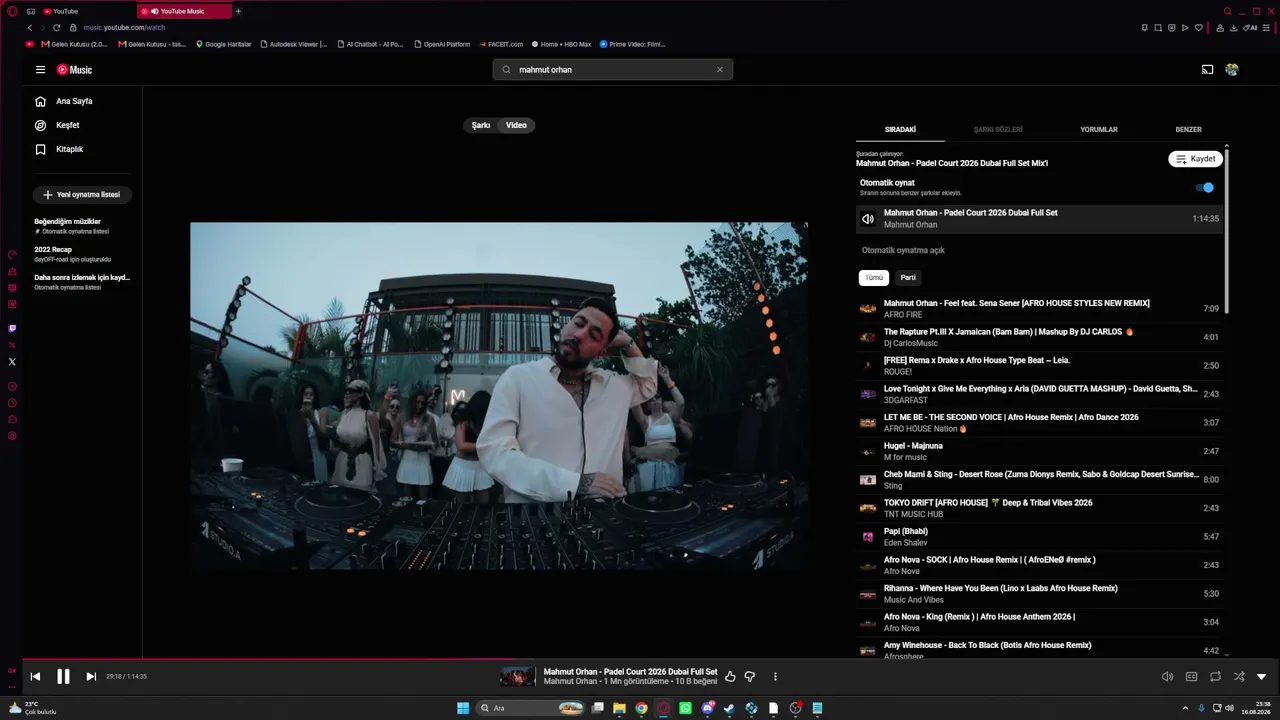This screenshot has height=720, width=1280.
Task: Open the three-dot menu for current song
Action: (x=775, y=677)
